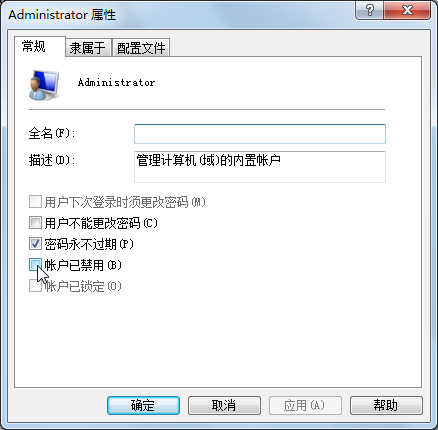This screenshot has width=438, height=430.
Task: Click the 取消 button
Action: point(224,405)
